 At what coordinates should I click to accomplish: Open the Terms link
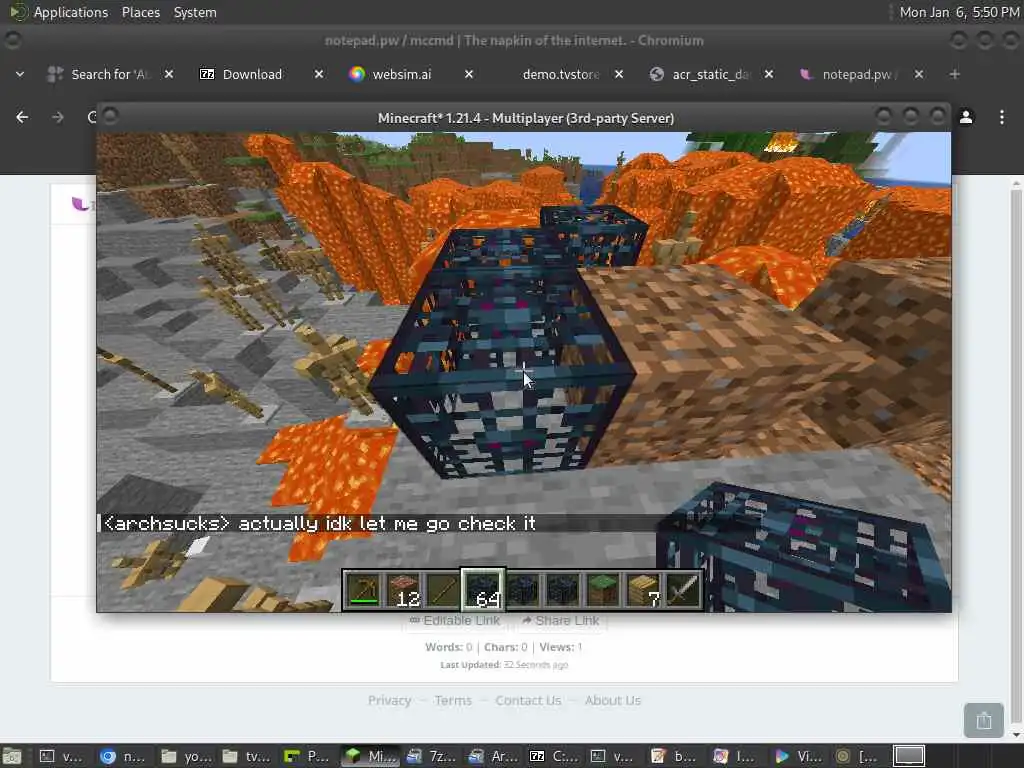[453, 700]
